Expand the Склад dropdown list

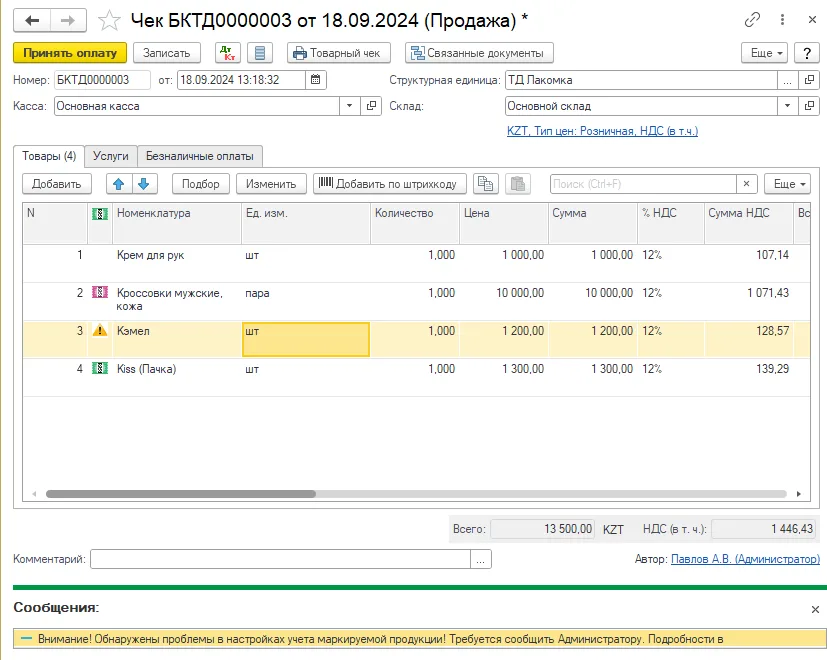tap(787, 106)
